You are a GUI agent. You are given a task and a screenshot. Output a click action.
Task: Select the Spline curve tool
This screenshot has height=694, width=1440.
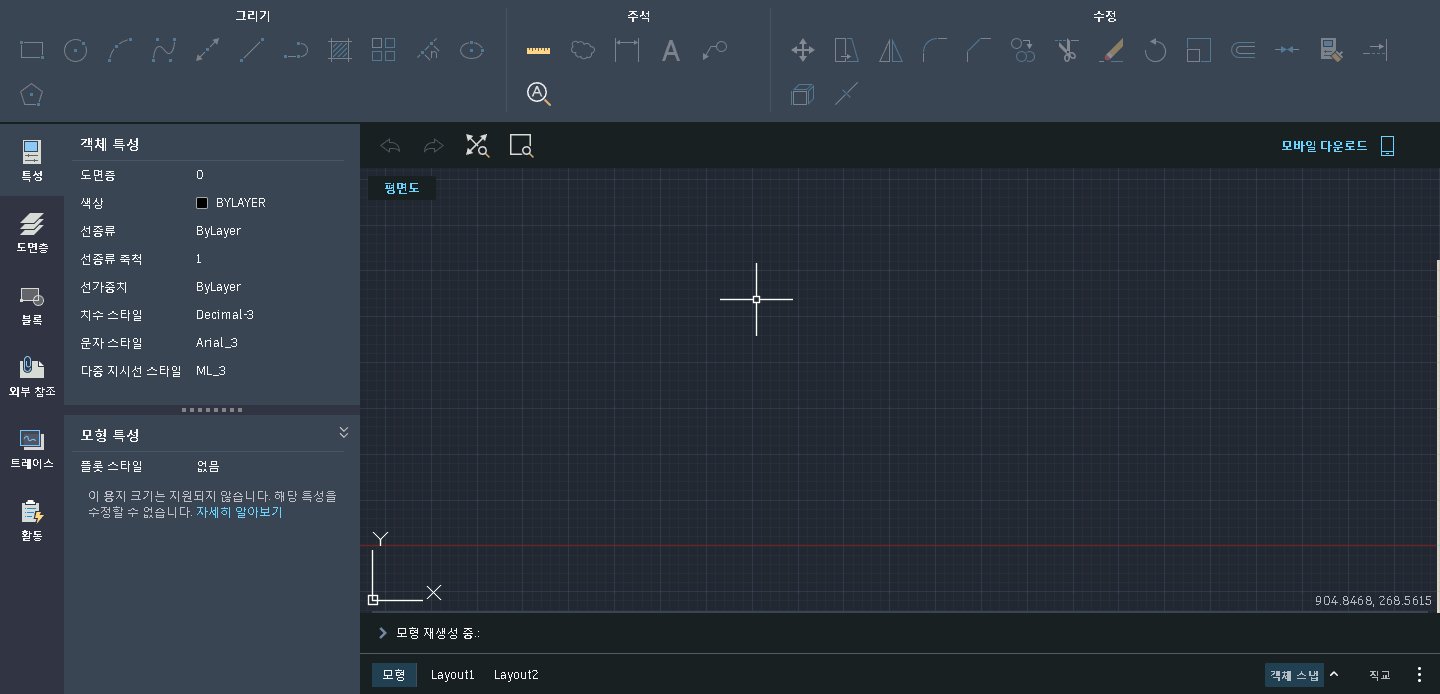(x=164, y=50)
